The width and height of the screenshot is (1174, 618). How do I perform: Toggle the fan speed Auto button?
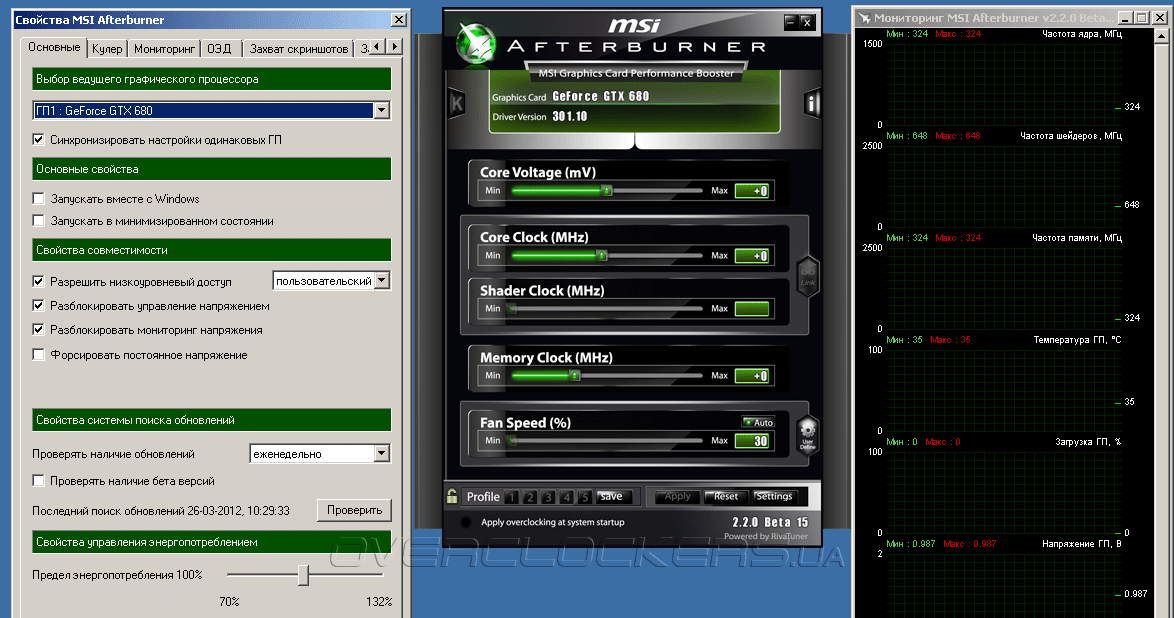[758, 422]
